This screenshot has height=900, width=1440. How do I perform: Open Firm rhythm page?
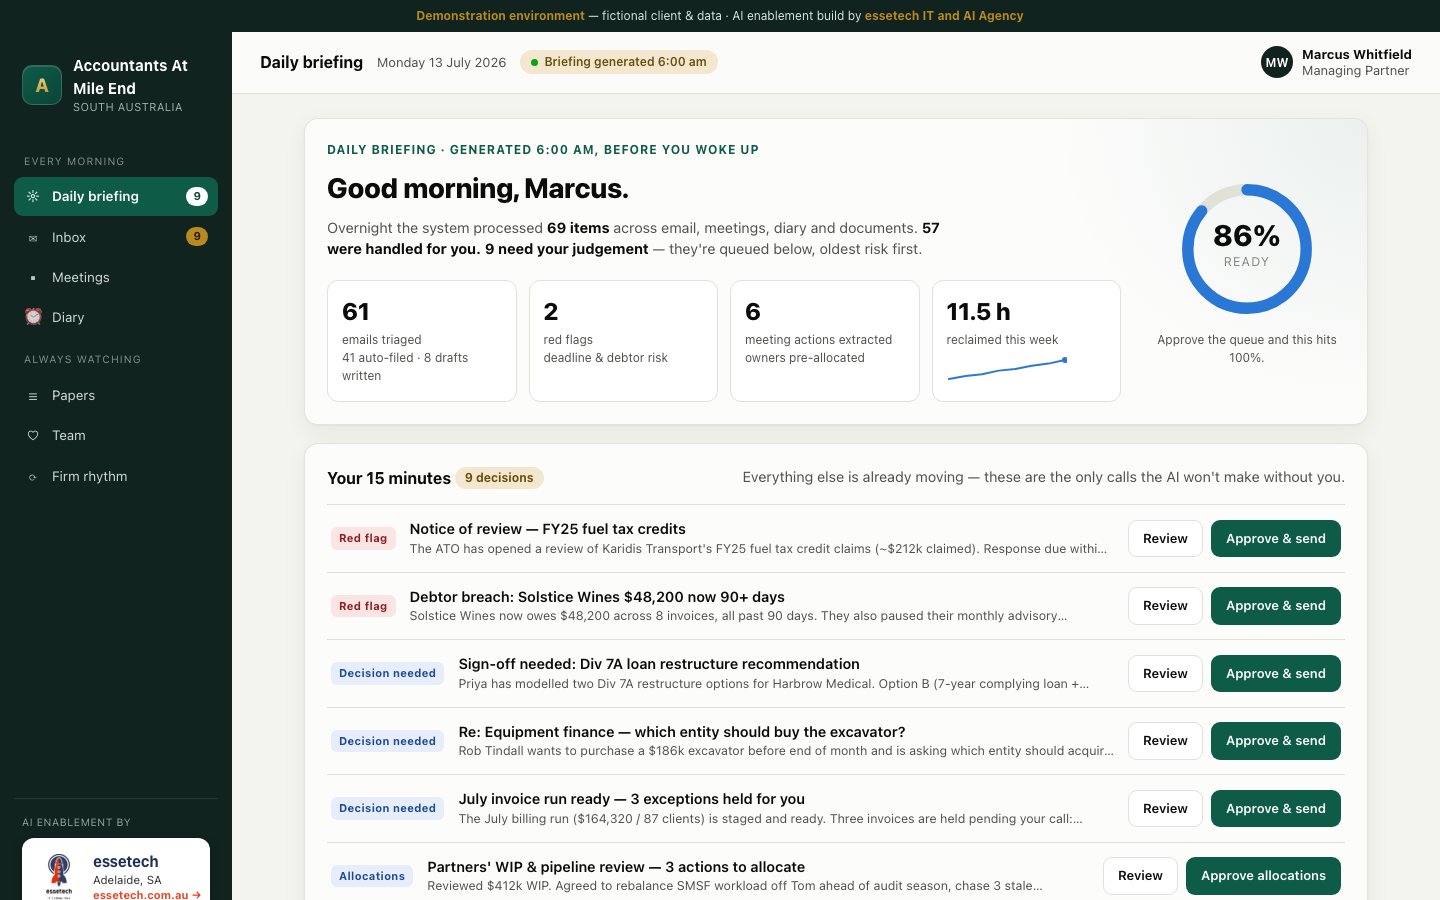pos(116,477)
